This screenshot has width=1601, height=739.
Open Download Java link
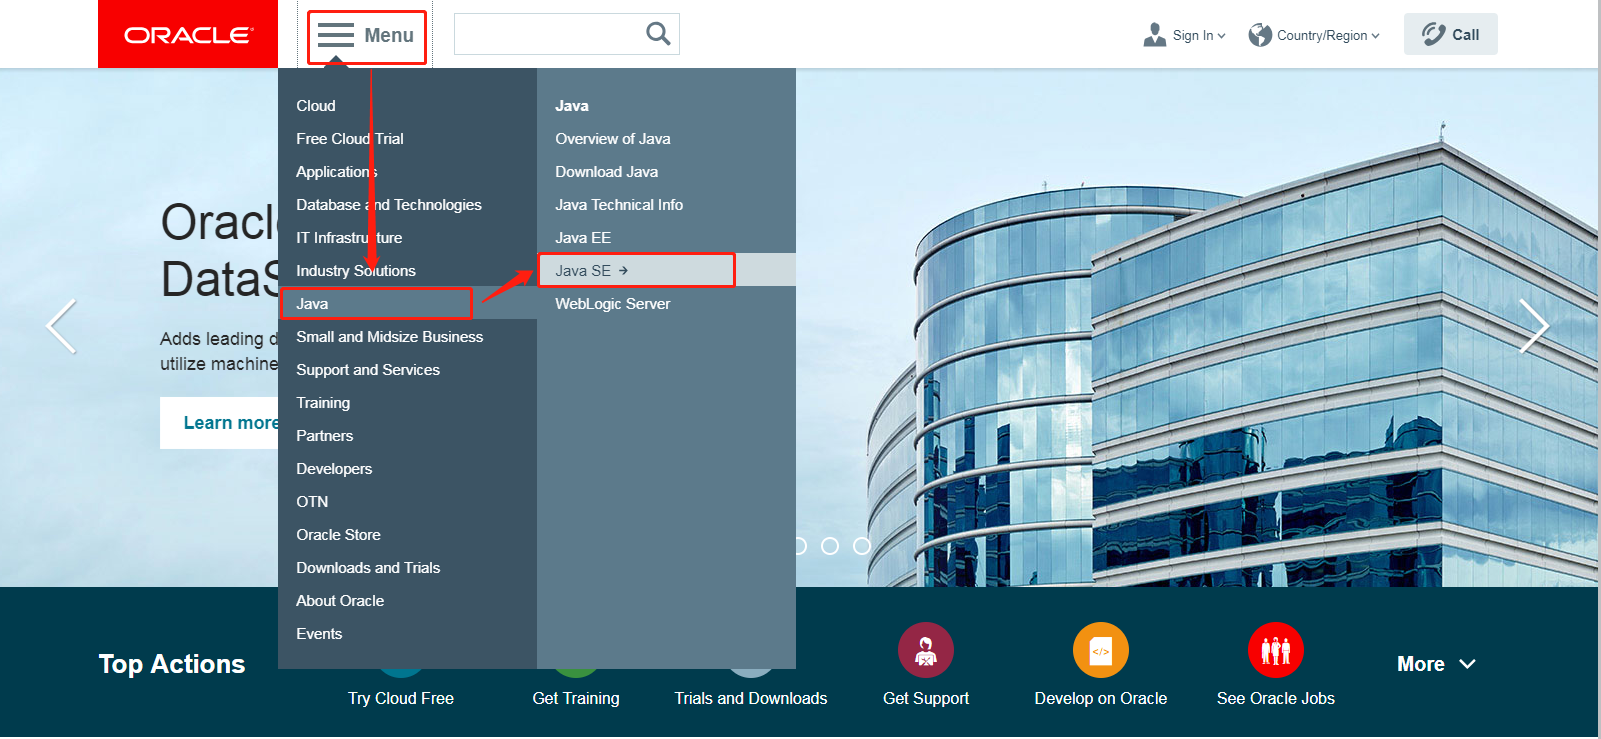point(607,171)
